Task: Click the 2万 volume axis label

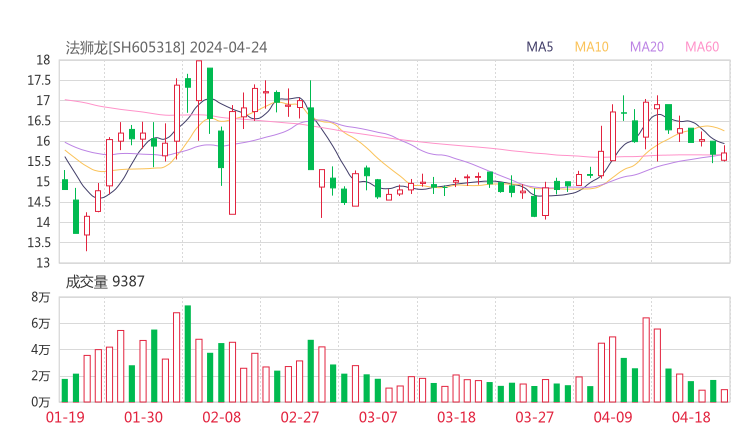Action: (x=41, y=376)
